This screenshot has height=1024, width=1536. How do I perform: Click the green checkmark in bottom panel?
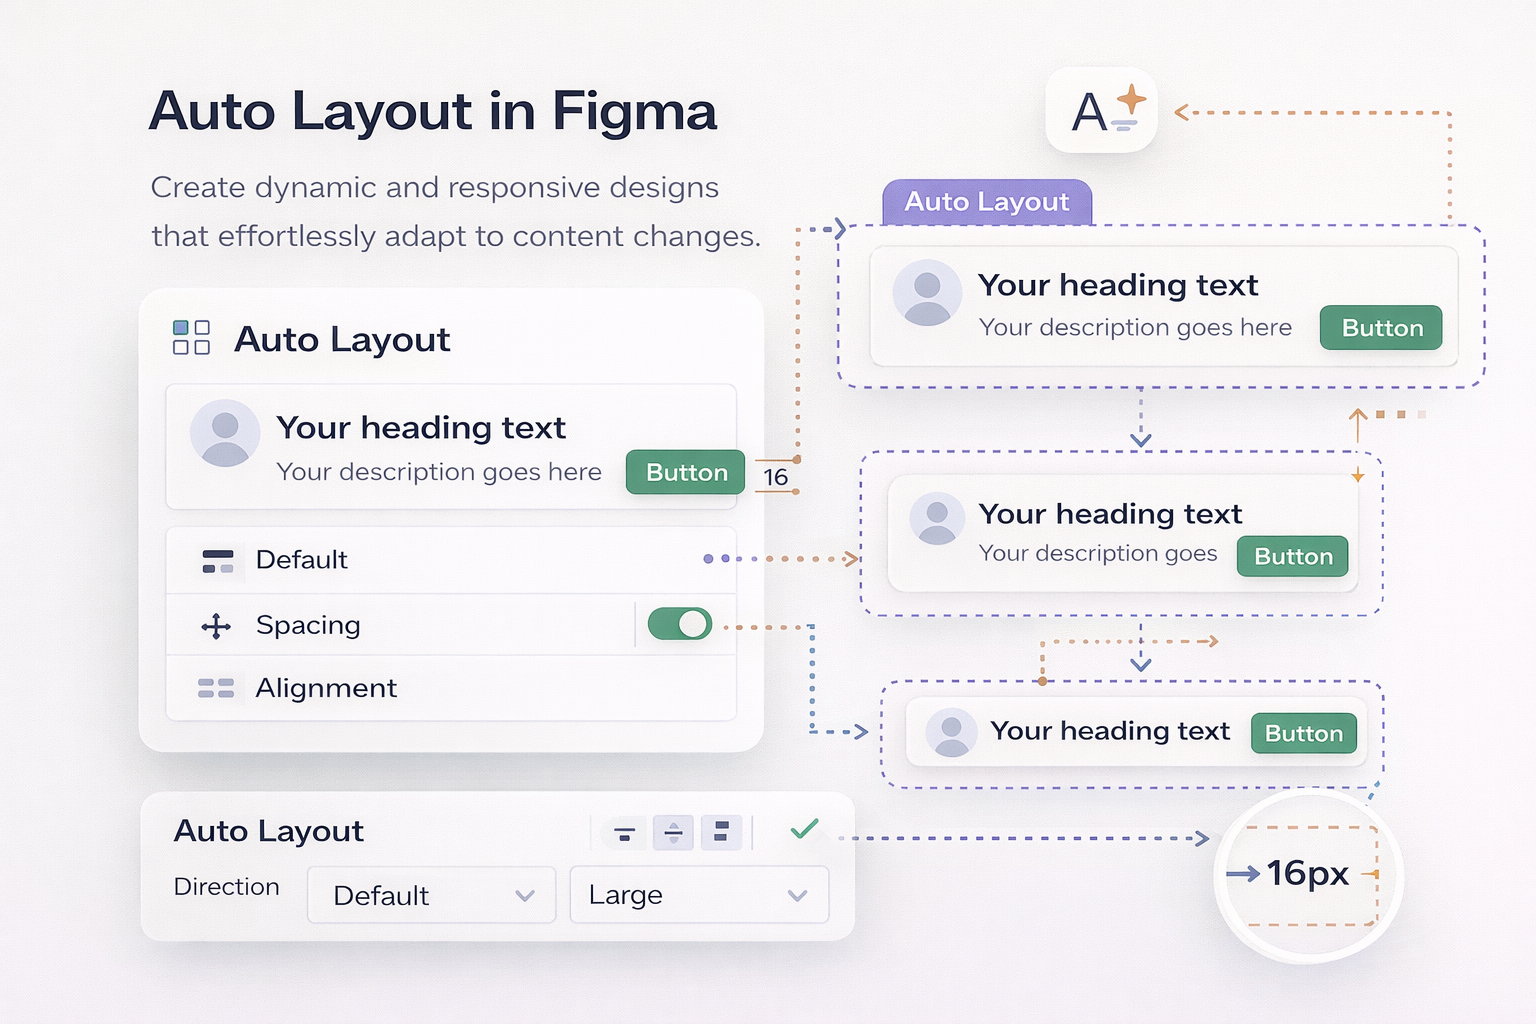point(804,829)
